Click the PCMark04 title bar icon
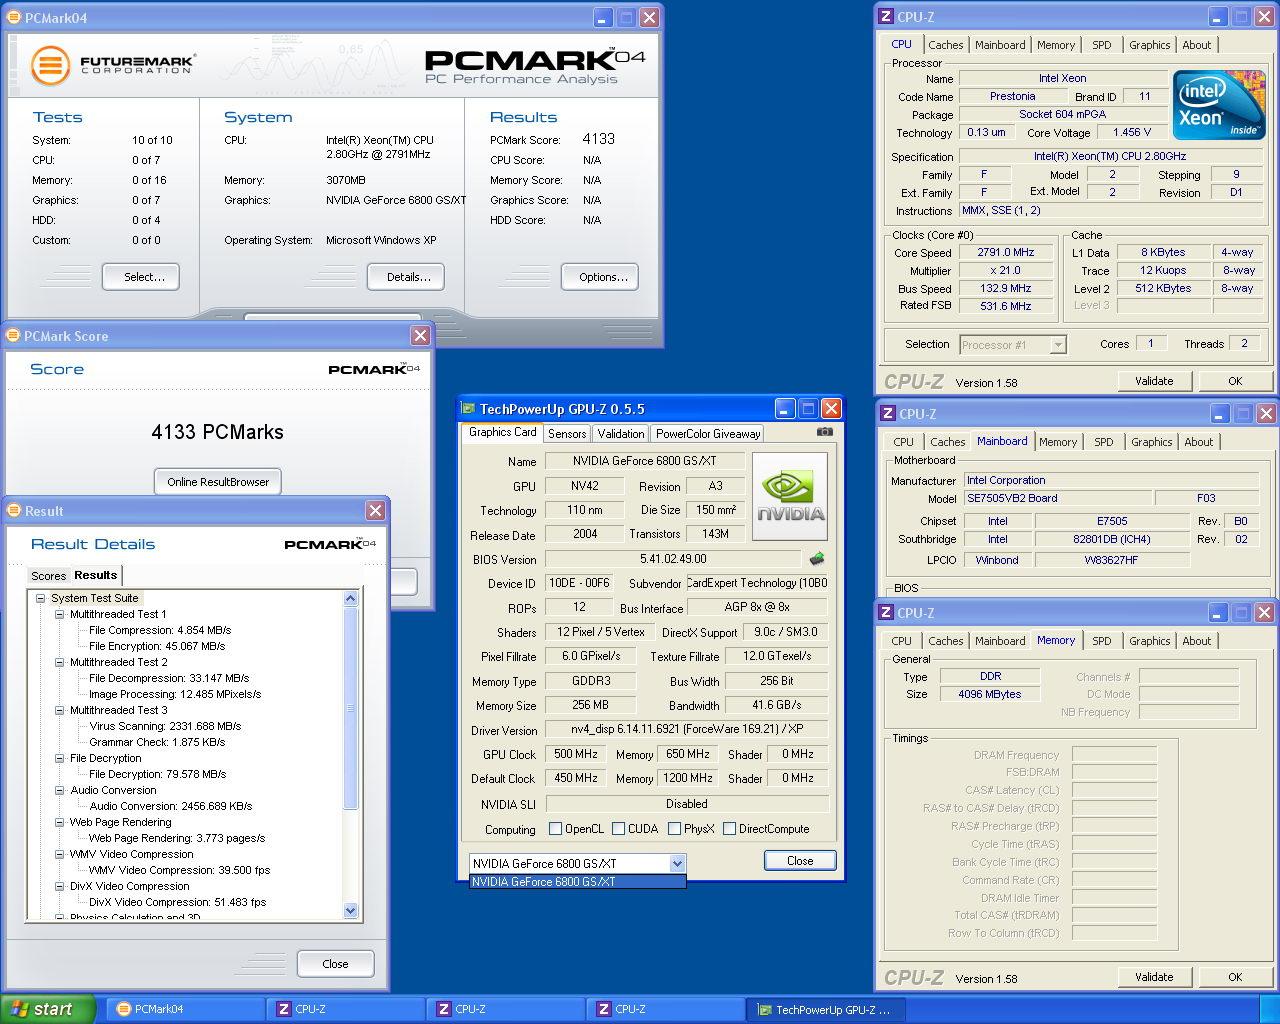Viewport: 1280px width, 1024px height. tap(14, 17)
